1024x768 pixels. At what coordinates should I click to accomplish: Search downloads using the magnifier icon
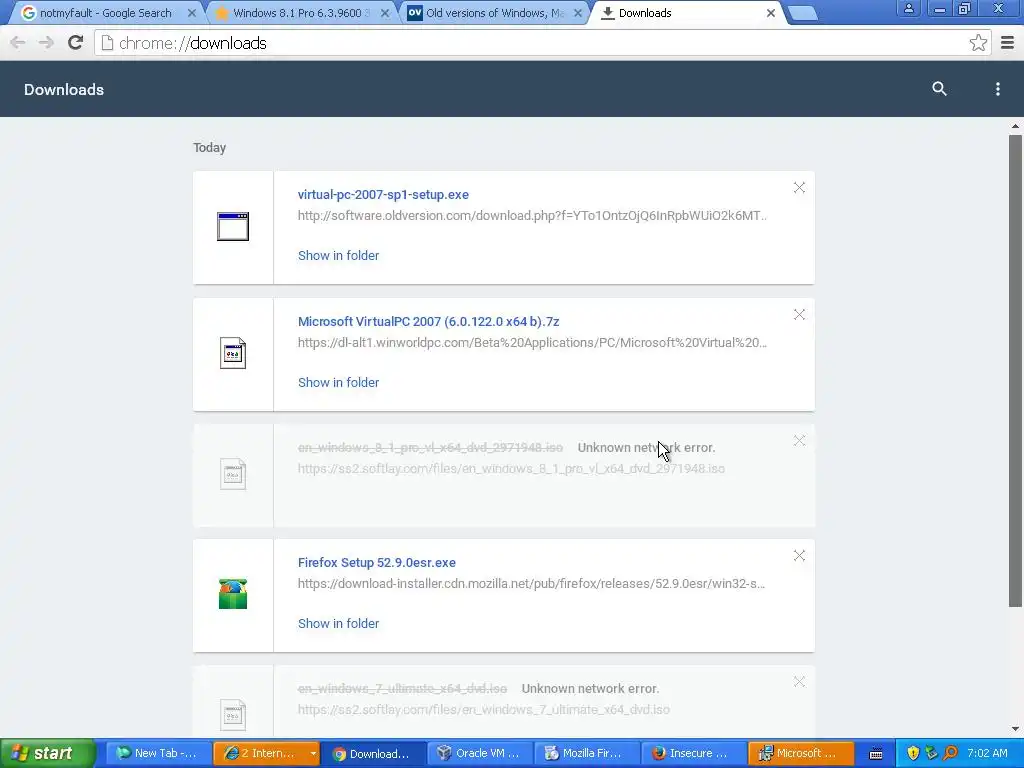[x=939, y=89]
